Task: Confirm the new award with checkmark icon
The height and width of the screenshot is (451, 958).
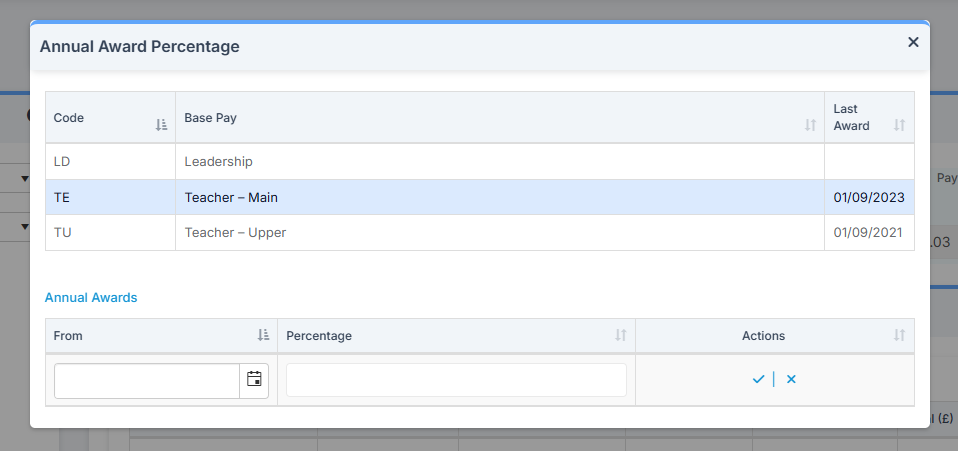Action: (759, 379)
